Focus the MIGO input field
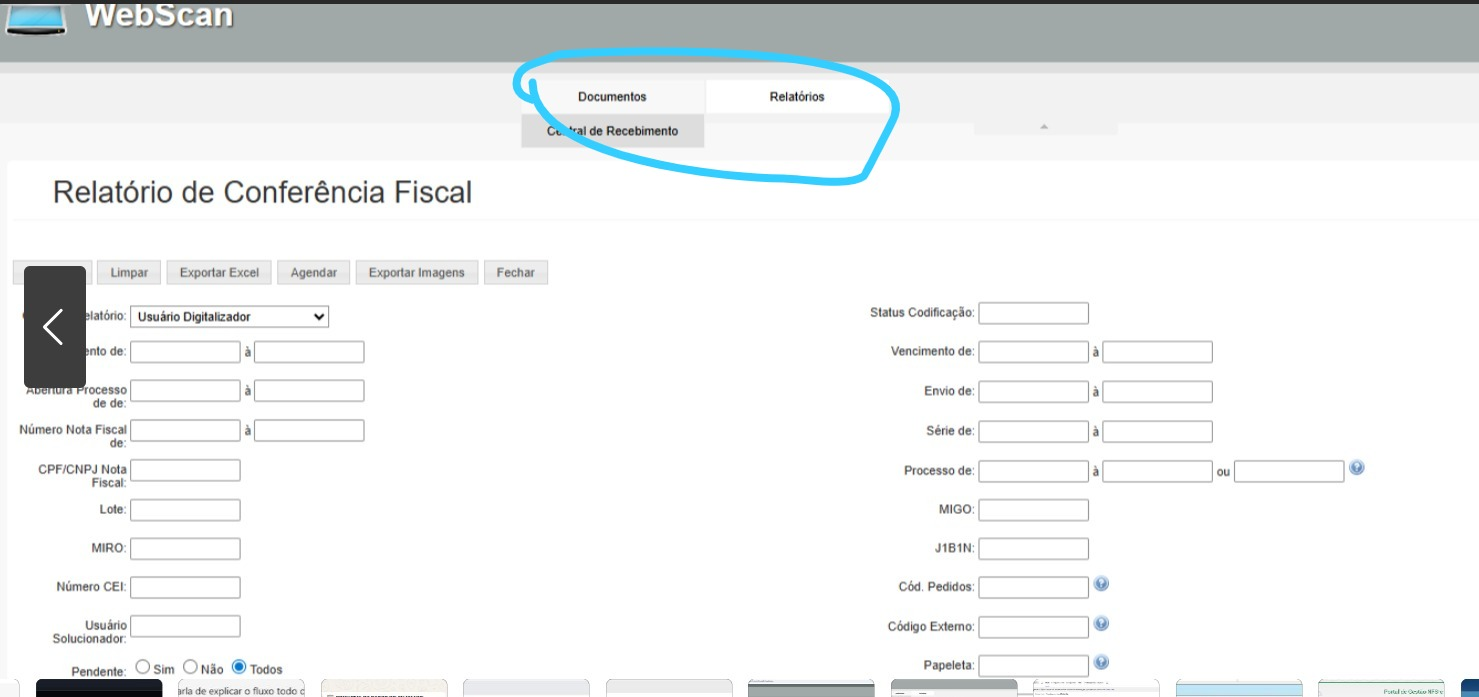This screenshot has height=697, width=1479. (x=1033, y=510)
